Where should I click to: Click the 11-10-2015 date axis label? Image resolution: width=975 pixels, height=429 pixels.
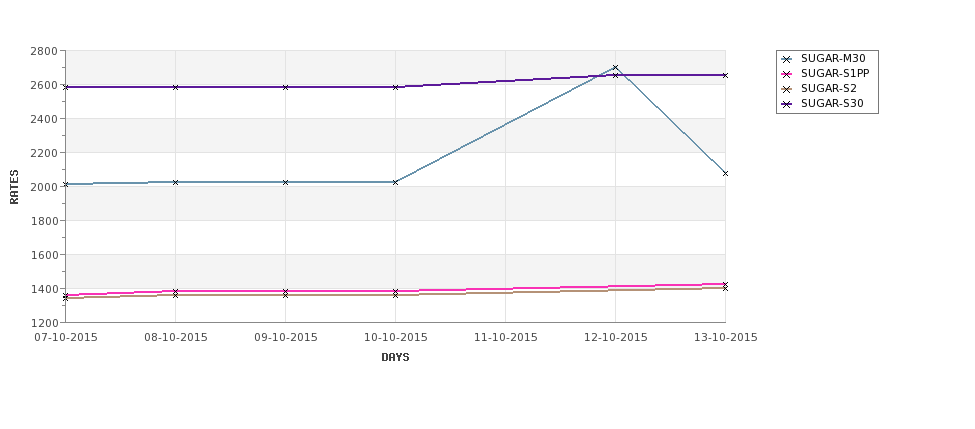coord(506,338)
